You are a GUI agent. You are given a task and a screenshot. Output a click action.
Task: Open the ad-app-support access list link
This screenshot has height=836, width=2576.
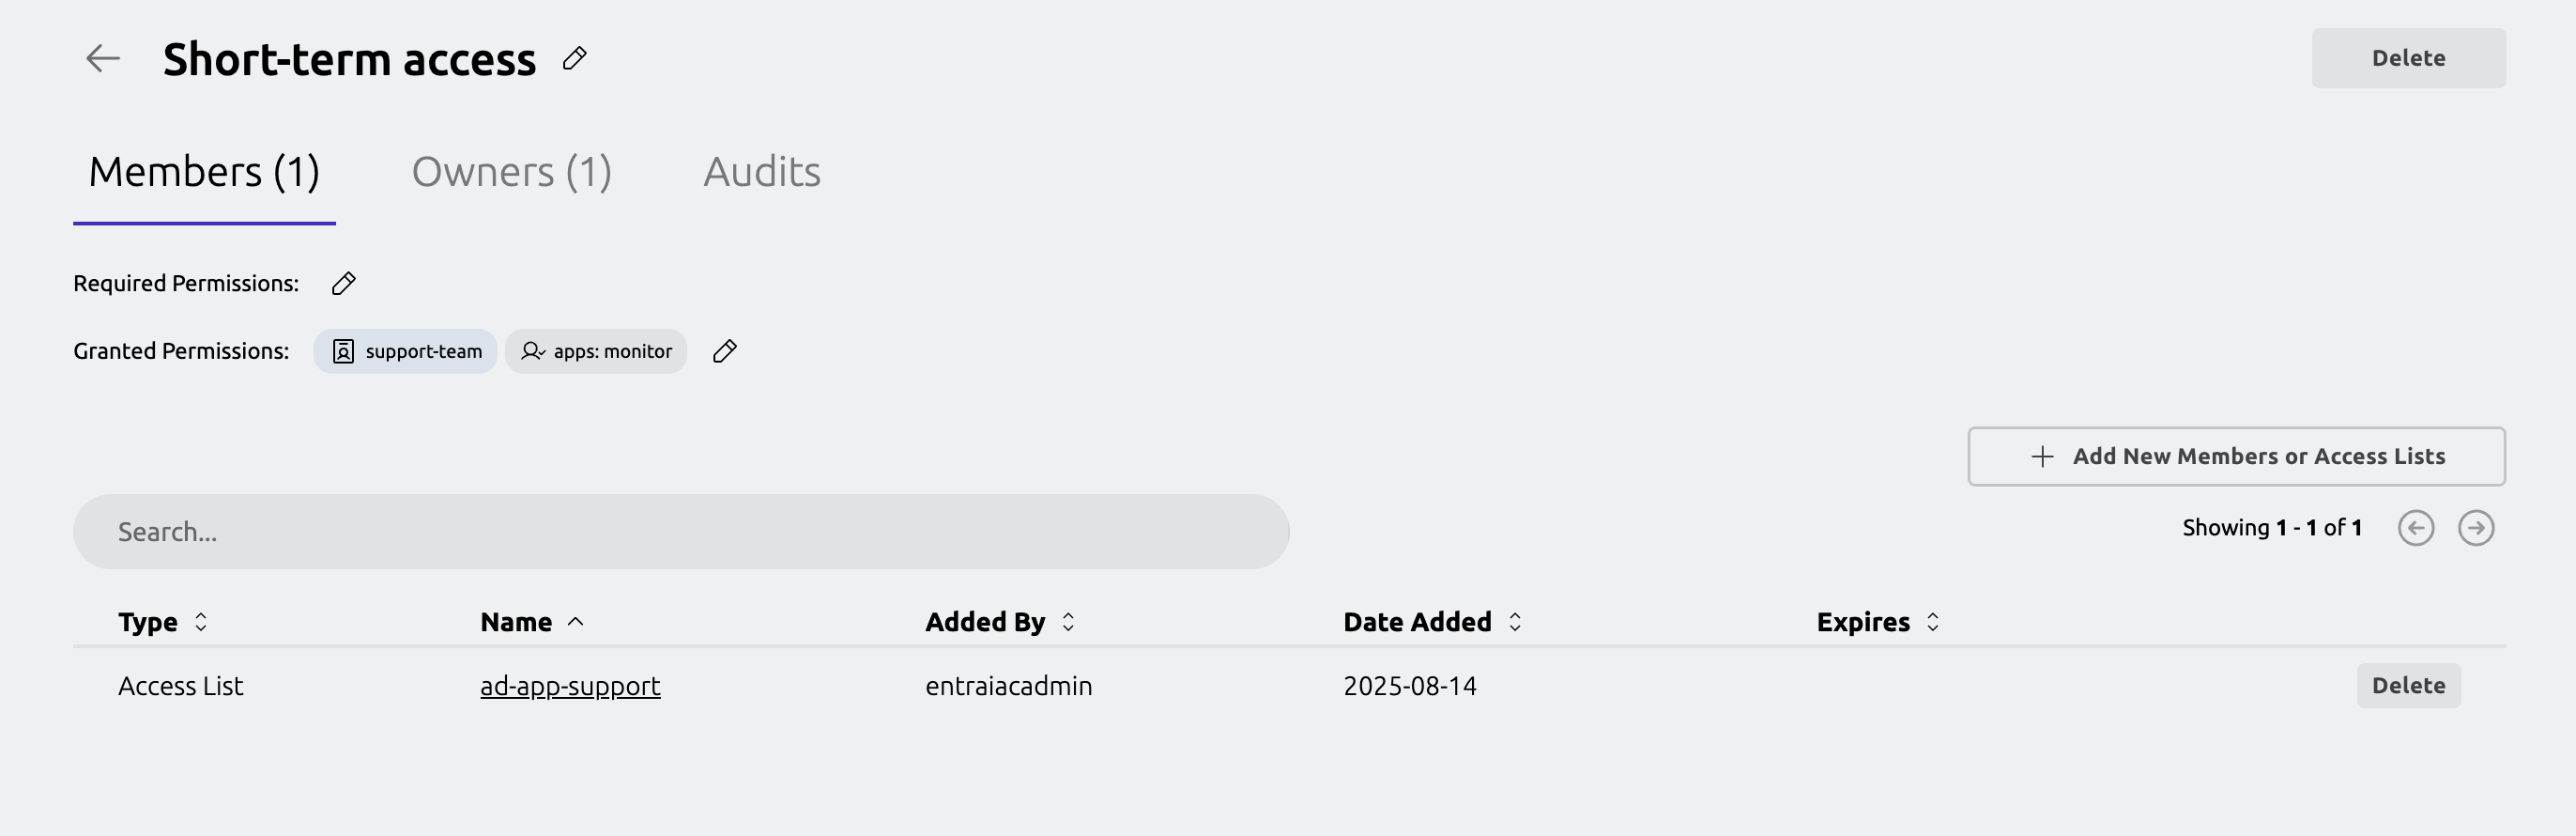point(569,686)
